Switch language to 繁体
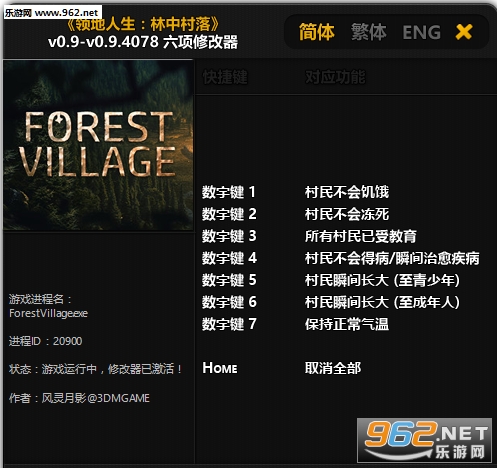Viewport: 497px width, 468px height. pos(369,32)
